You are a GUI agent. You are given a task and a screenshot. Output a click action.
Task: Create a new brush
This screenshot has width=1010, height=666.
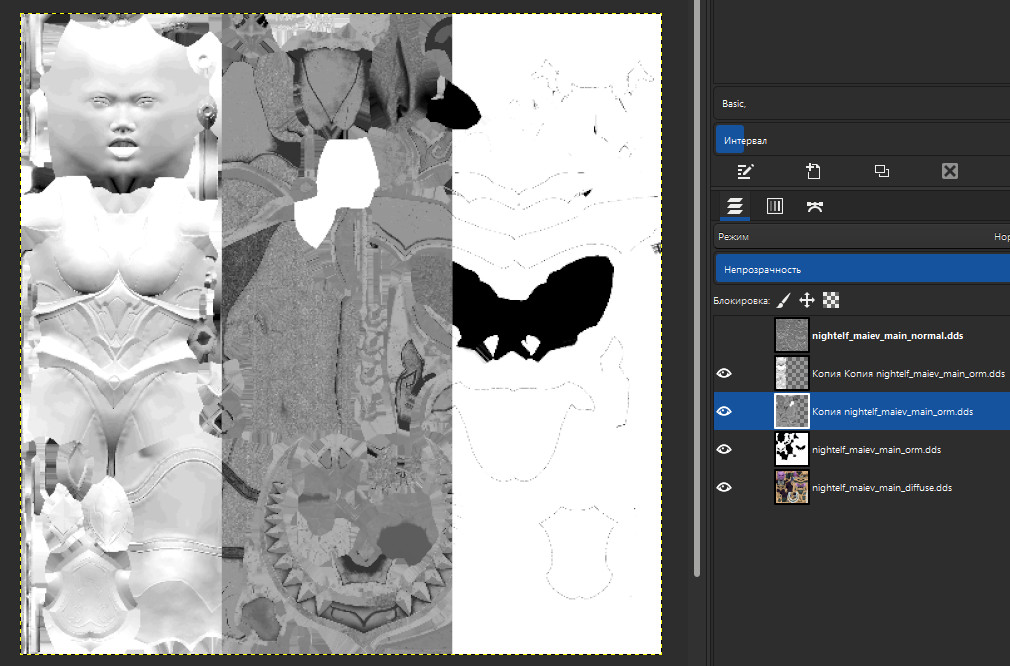click(x=813, y=171)
